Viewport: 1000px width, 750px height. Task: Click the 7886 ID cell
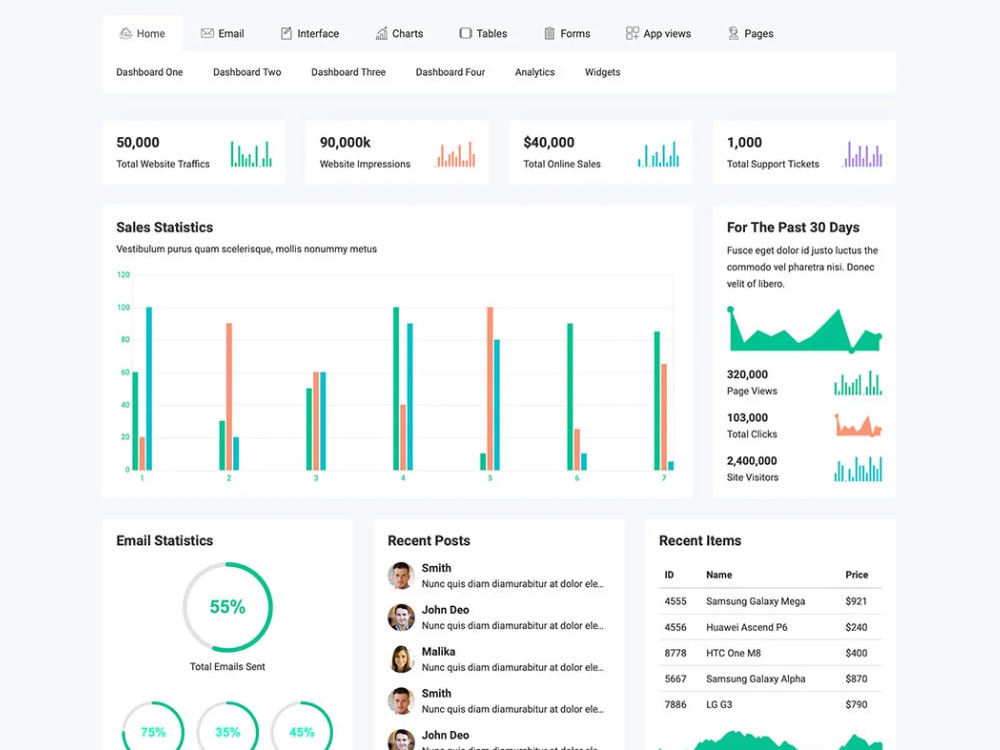coord(675,704)
